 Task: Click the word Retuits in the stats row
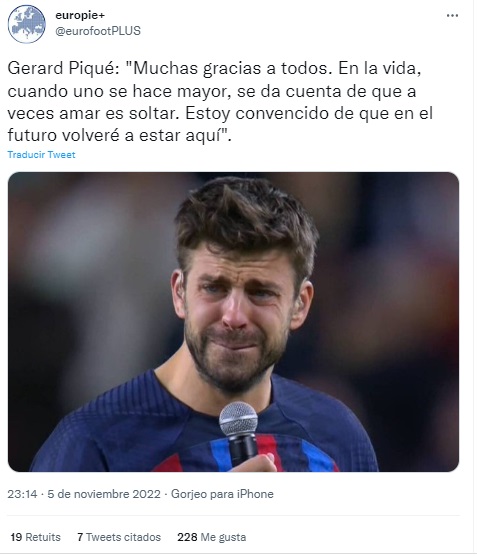43,537
